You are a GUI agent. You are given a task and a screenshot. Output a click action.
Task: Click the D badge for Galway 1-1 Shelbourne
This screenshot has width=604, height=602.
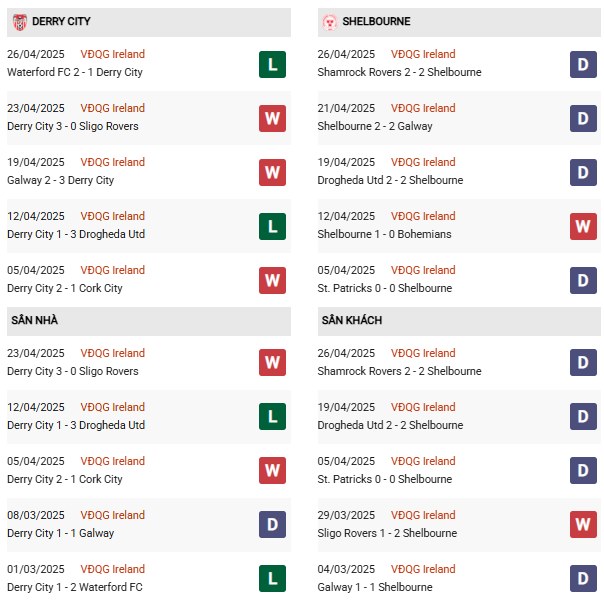coord(583,578)
